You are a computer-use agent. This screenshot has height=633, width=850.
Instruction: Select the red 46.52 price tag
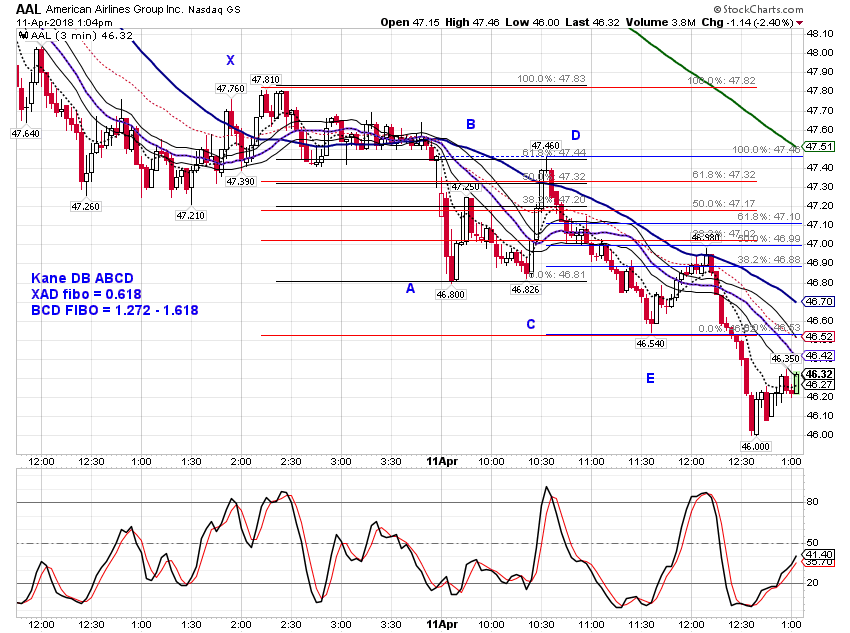click(x=819, y=337)
